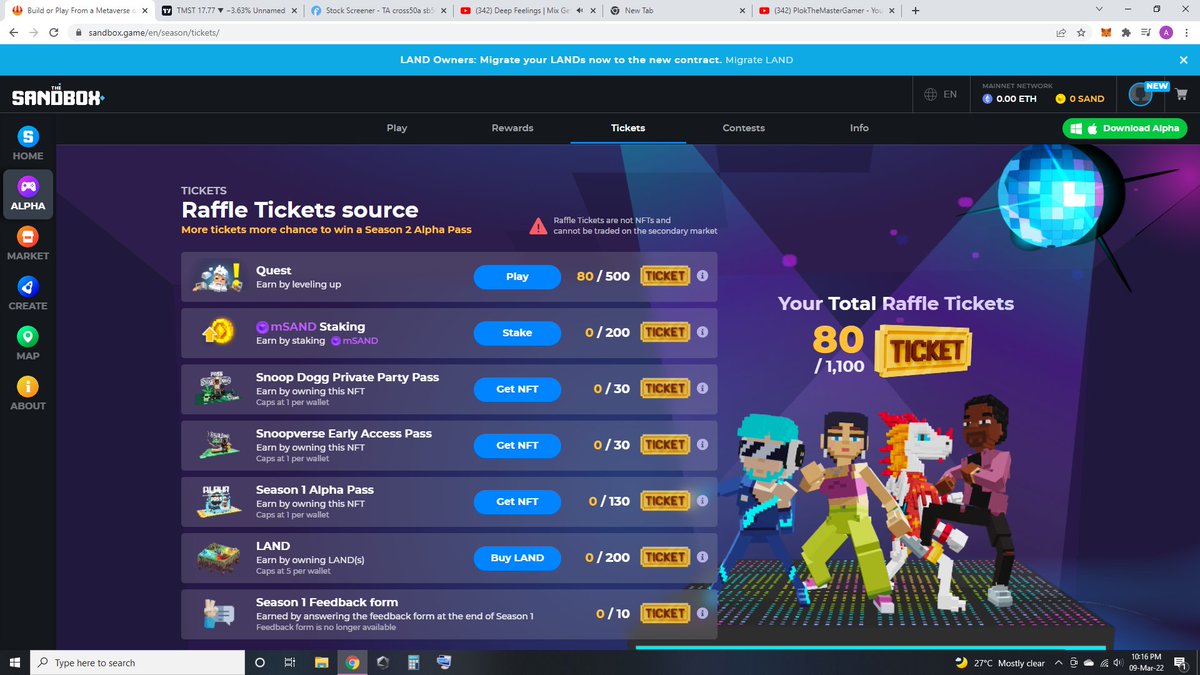
Task: Open File Explorer from the taskbar
Action: click(x=322, y=662)
